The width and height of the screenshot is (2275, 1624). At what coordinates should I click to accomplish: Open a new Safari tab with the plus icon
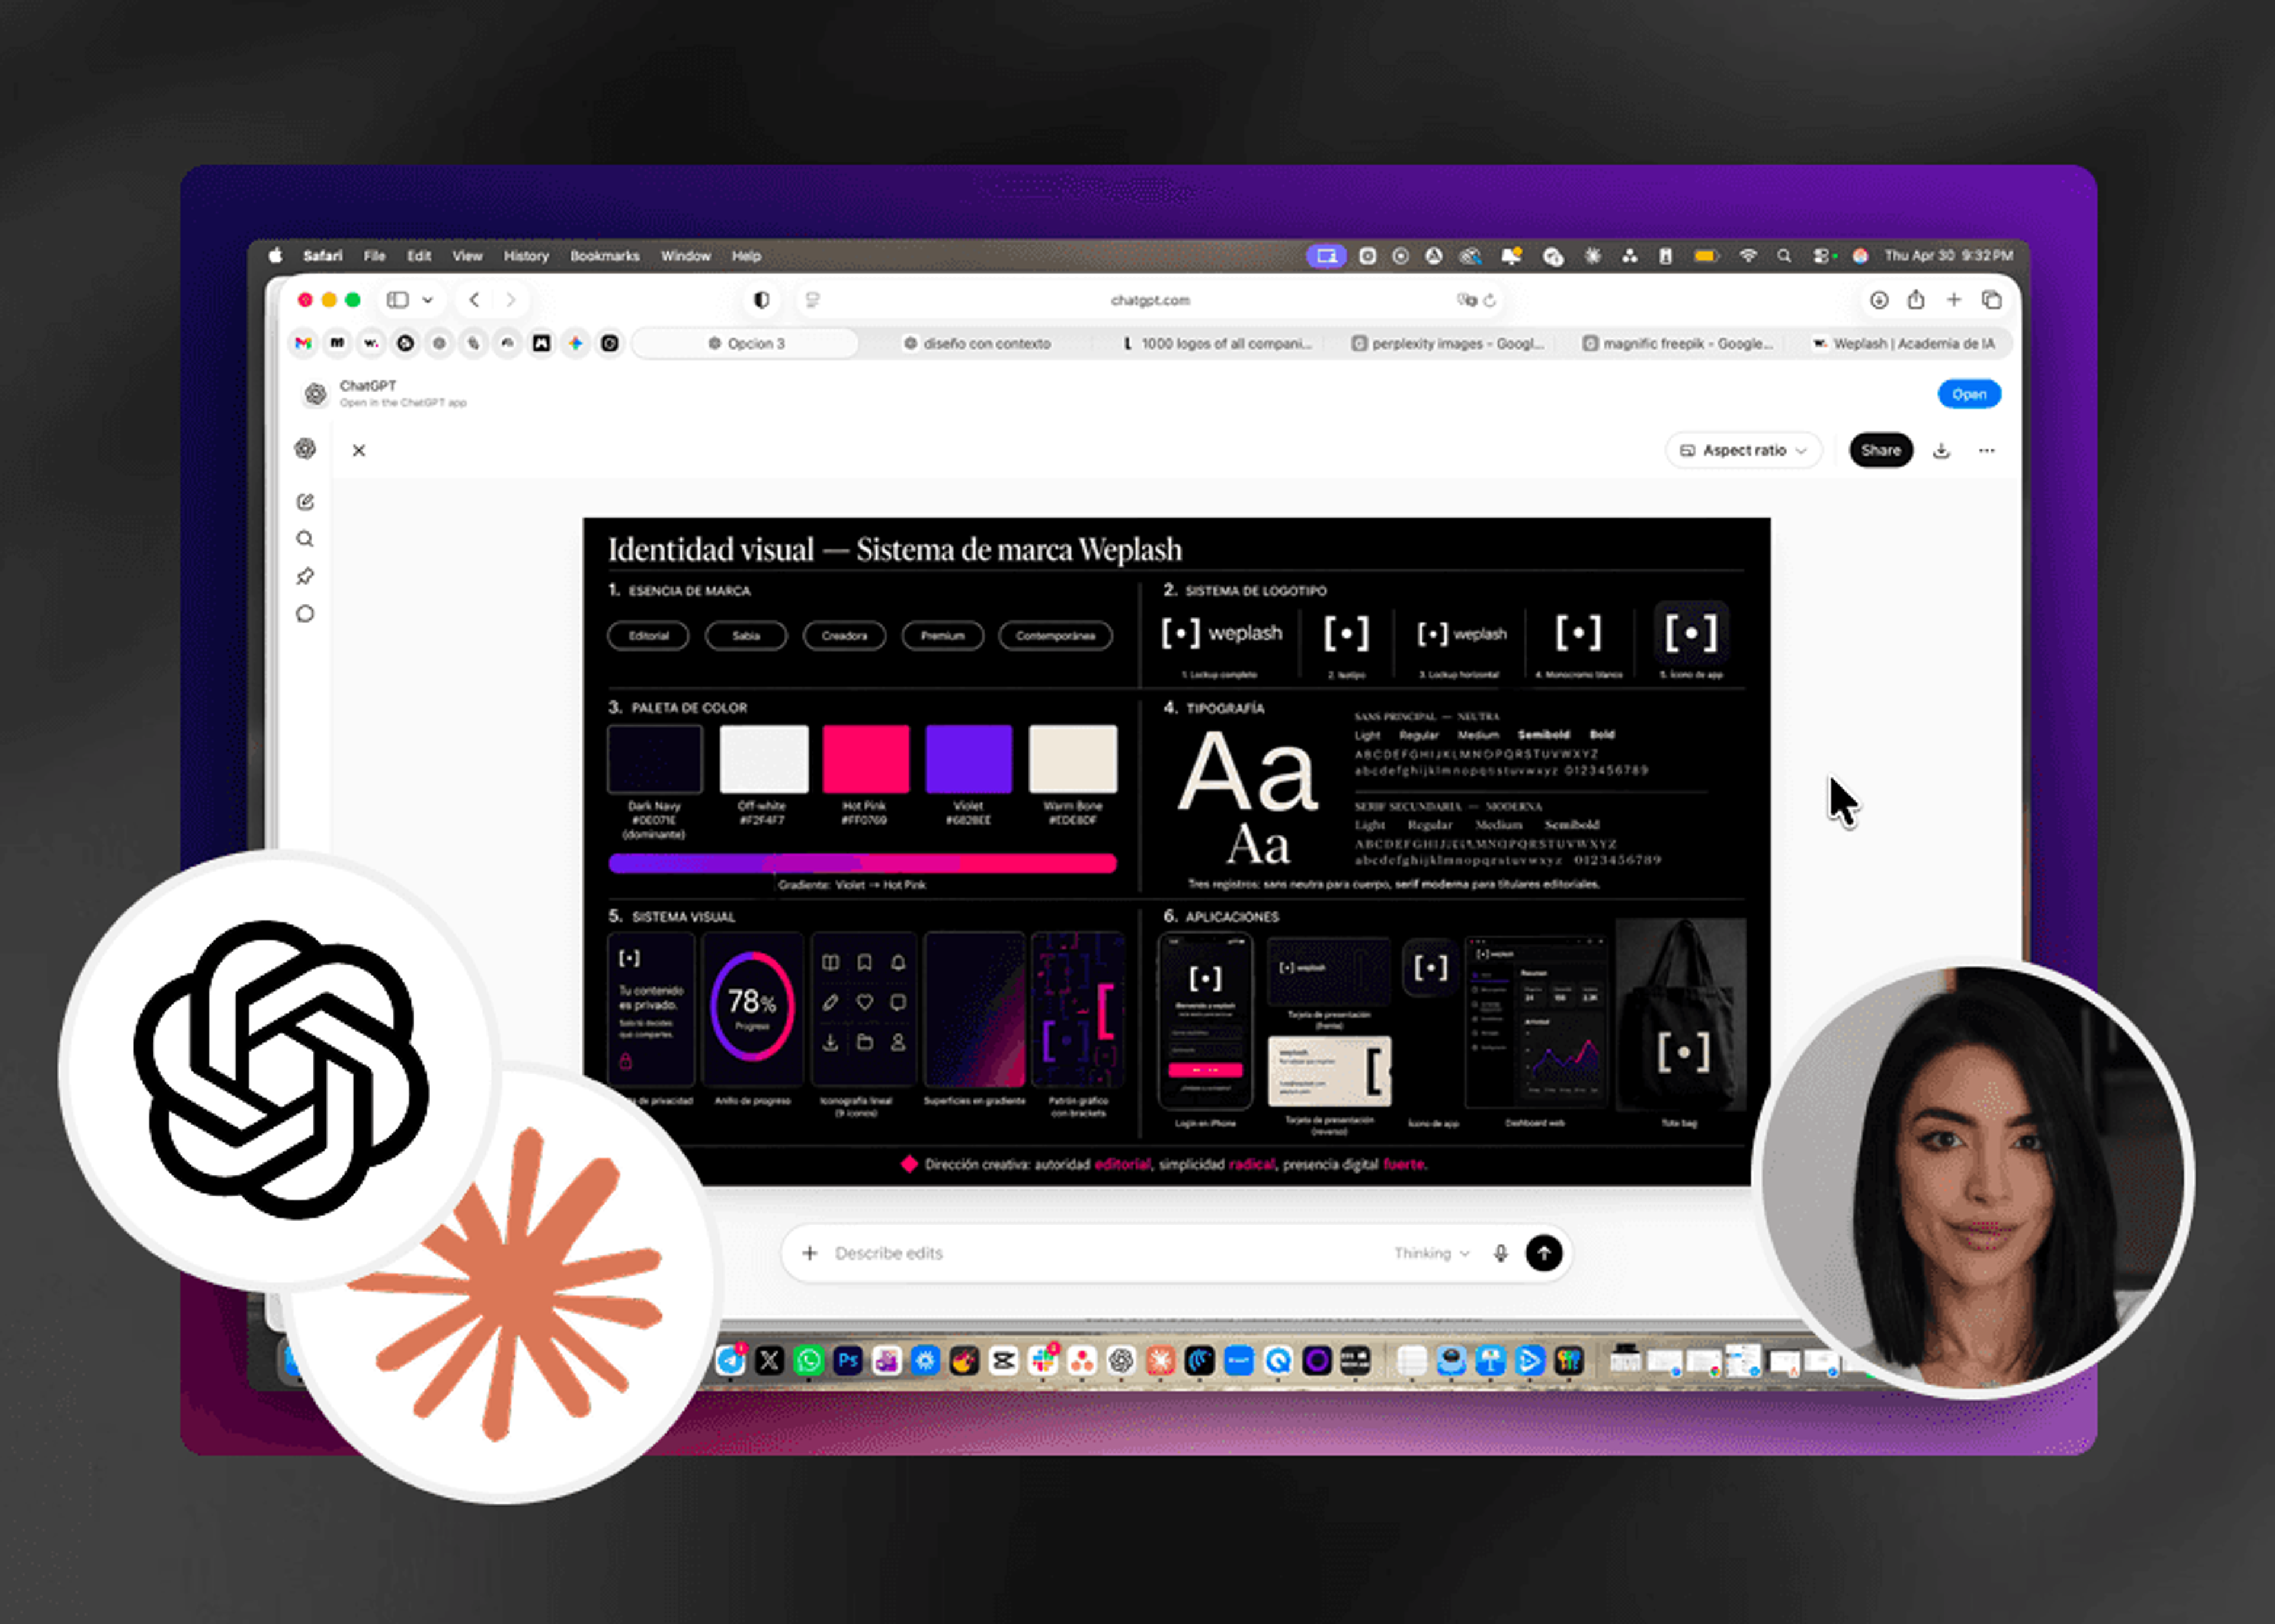point(1954,299)
